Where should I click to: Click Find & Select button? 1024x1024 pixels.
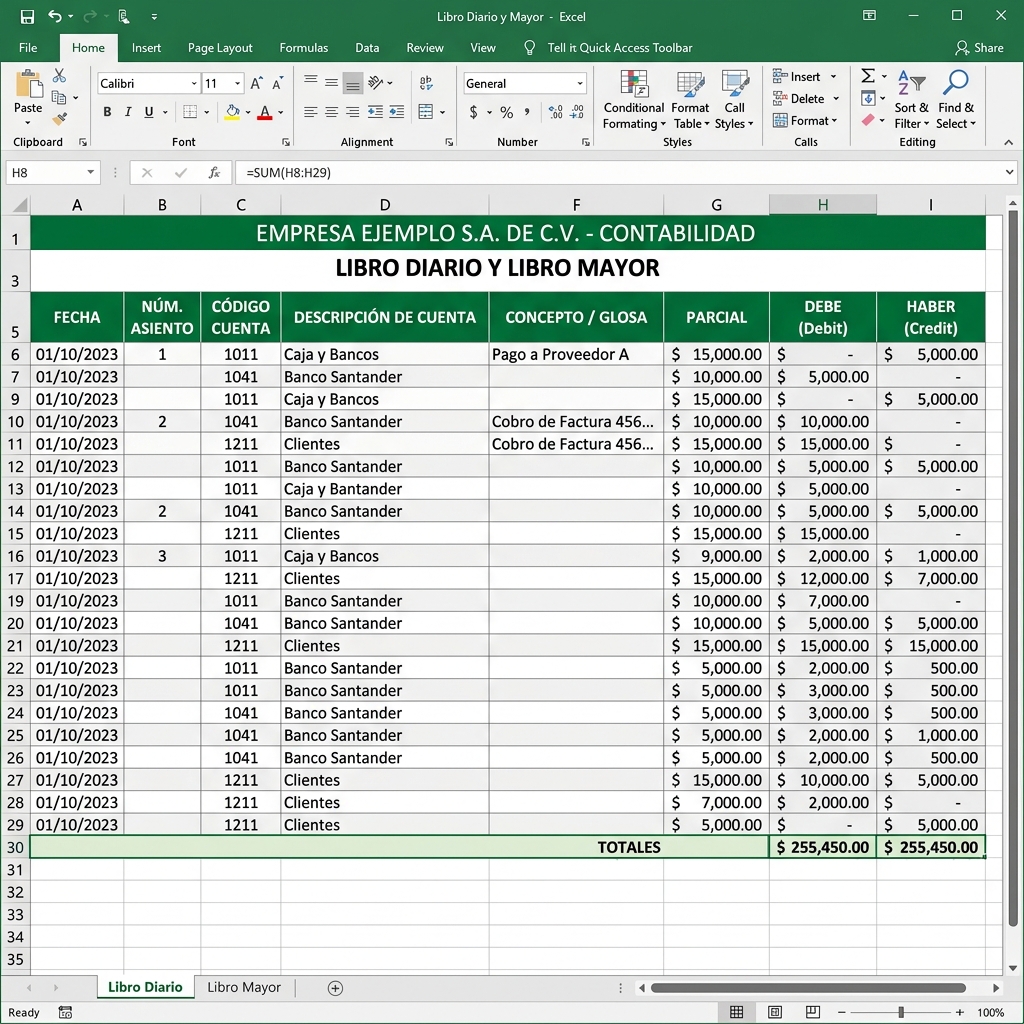tap(955, 99)
